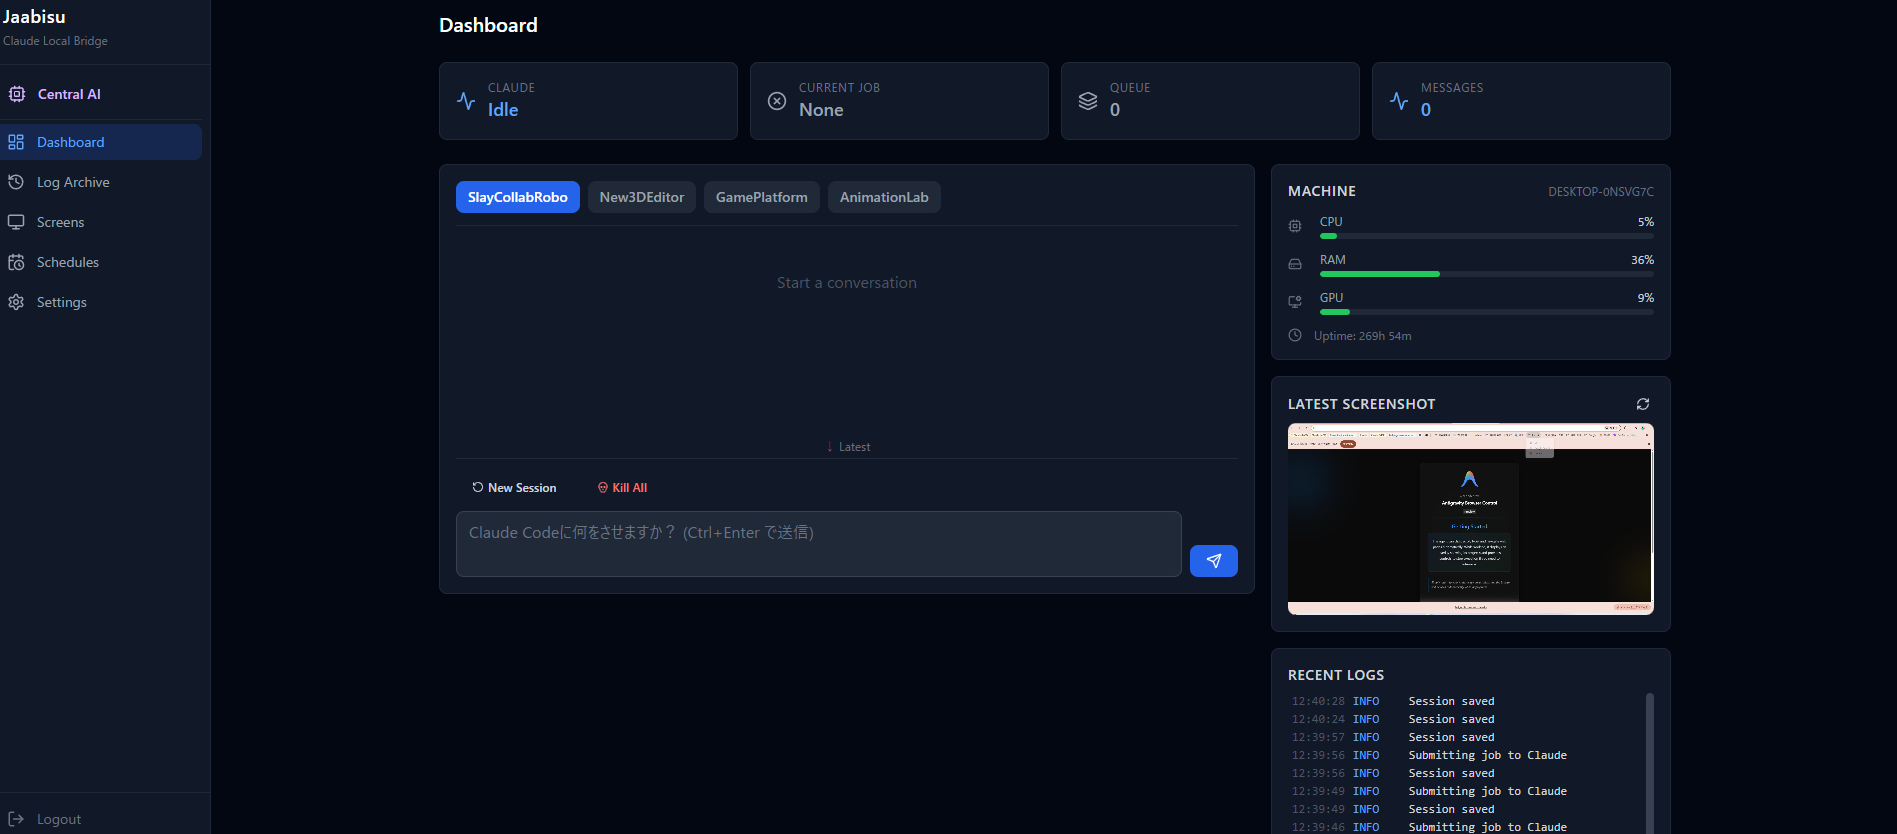The height and width of the screenshot is (834, 1897).
Task: Start a New Session
Action: click(514, 488)
